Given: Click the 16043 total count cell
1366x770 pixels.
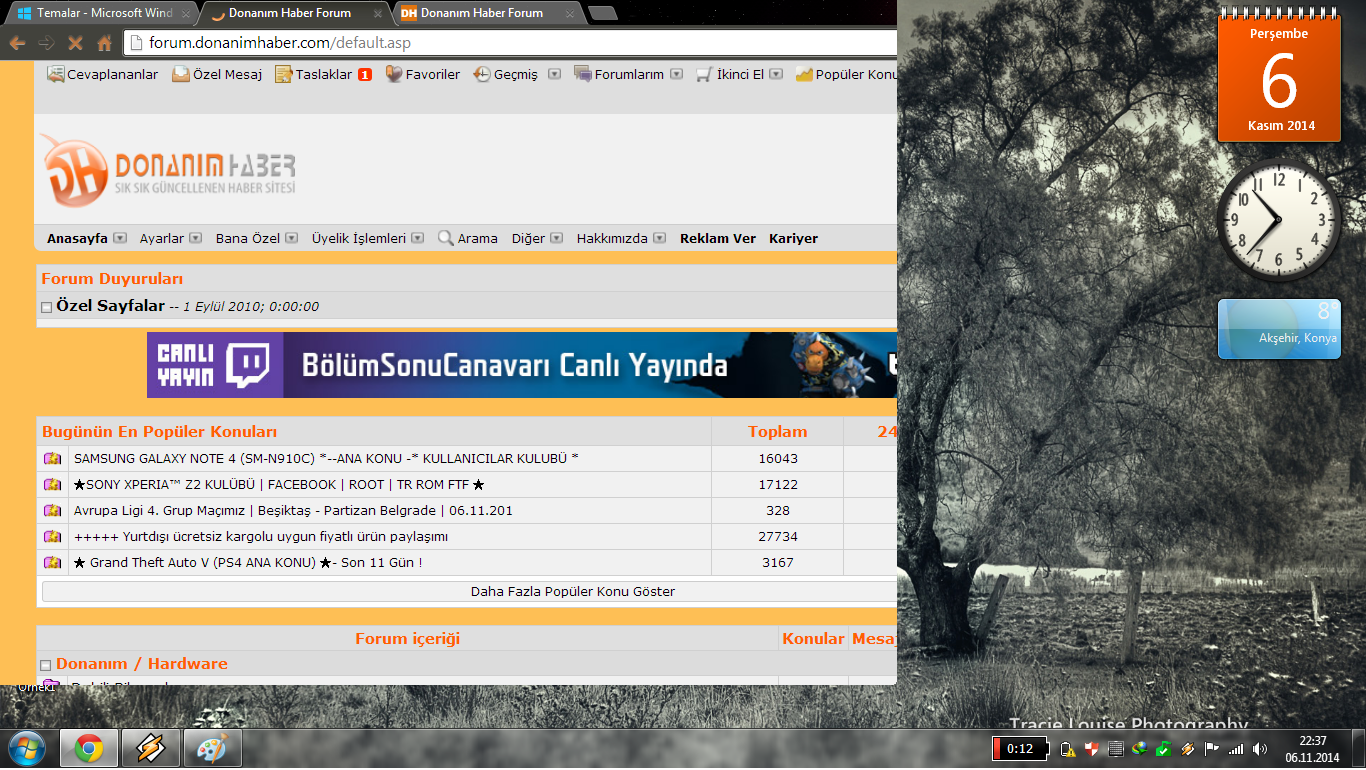Looking at the screenshot, I should pyautogui.click(x=778, y=458).
